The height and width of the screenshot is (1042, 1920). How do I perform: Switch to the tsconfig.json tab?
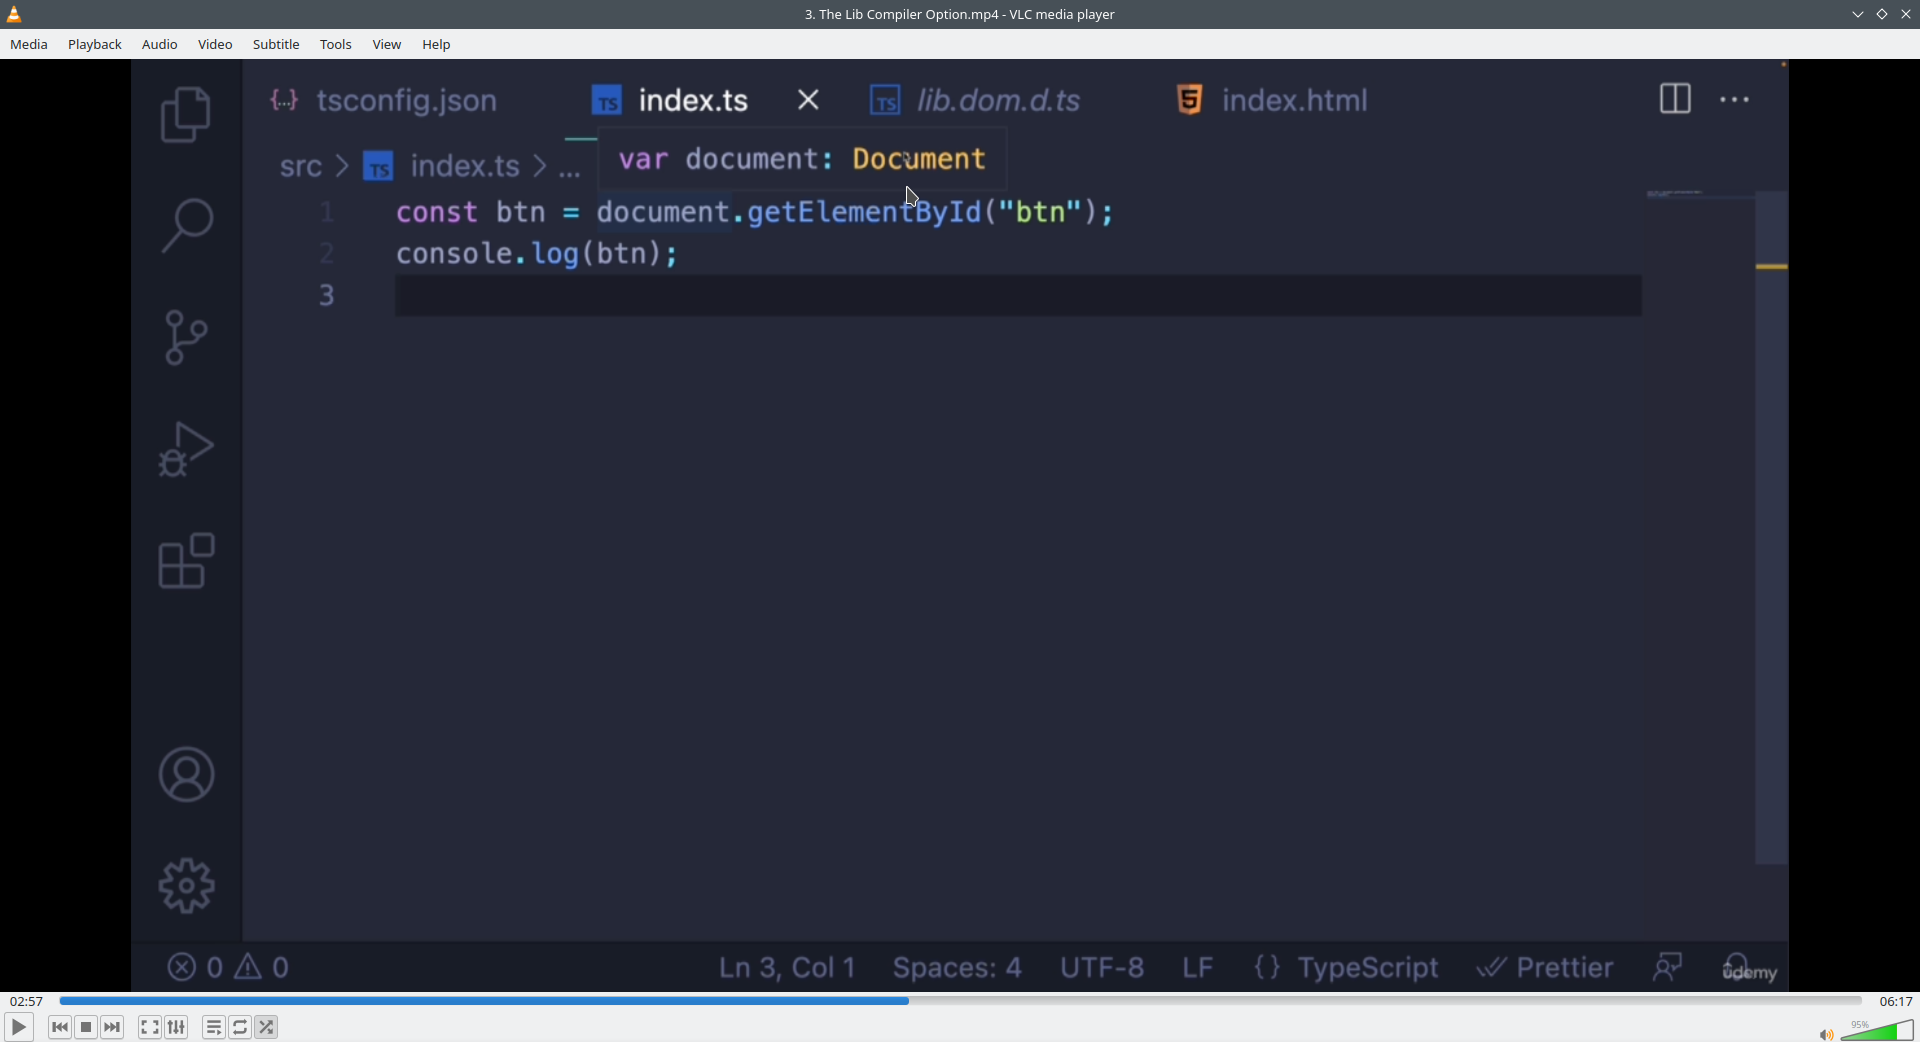coord(385,101)
